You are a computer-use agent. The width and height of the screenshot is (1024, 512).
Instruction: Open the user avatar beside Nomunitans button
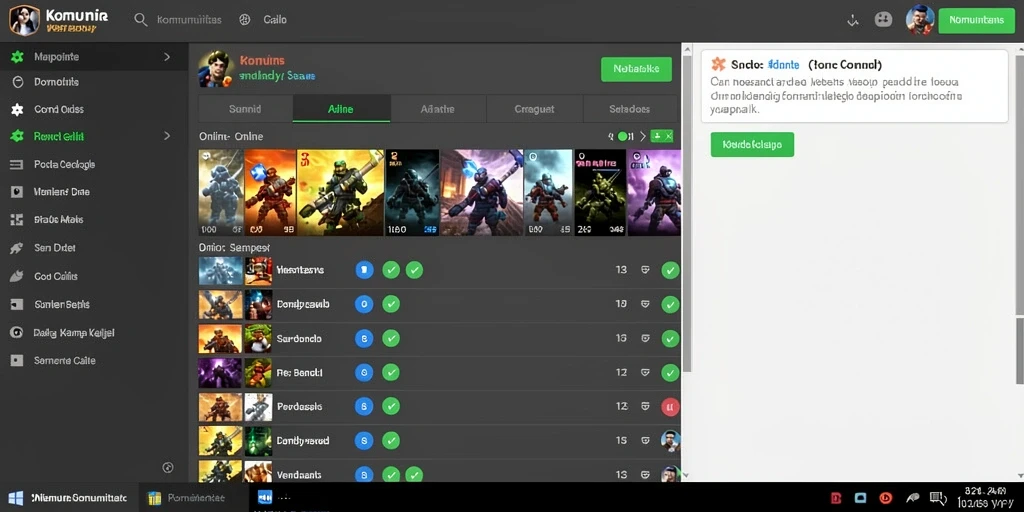tap(920, 20)
